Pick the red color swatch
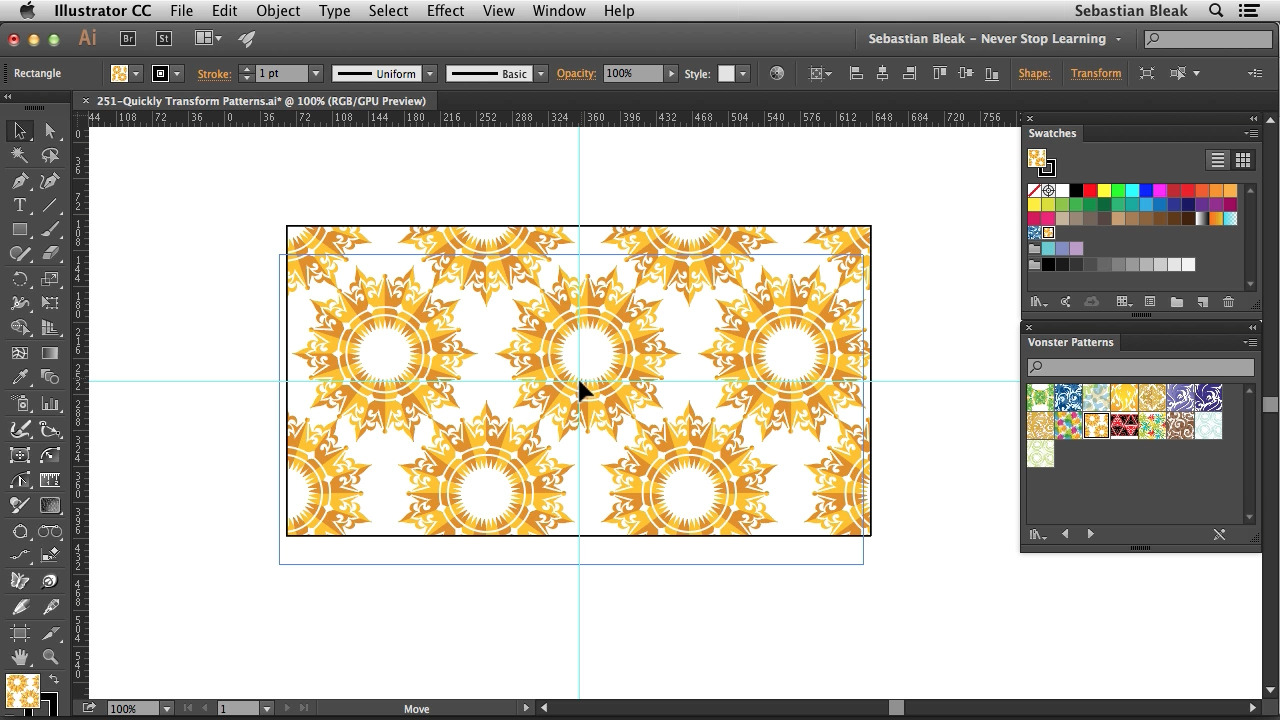1280x720 pixels. pyautogui.click(x=1090, y=190)
